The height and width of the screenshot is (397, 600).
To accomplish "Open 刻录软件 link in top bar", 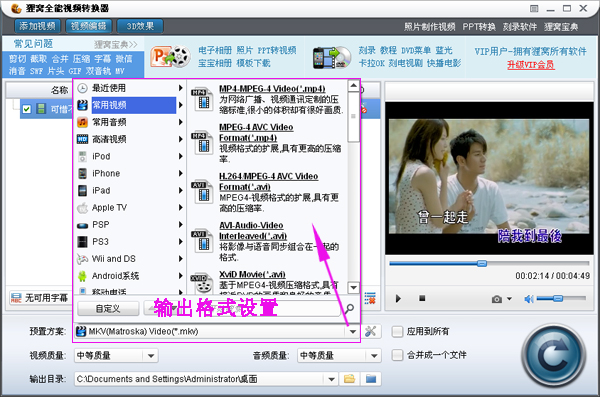I will (520, 27).
